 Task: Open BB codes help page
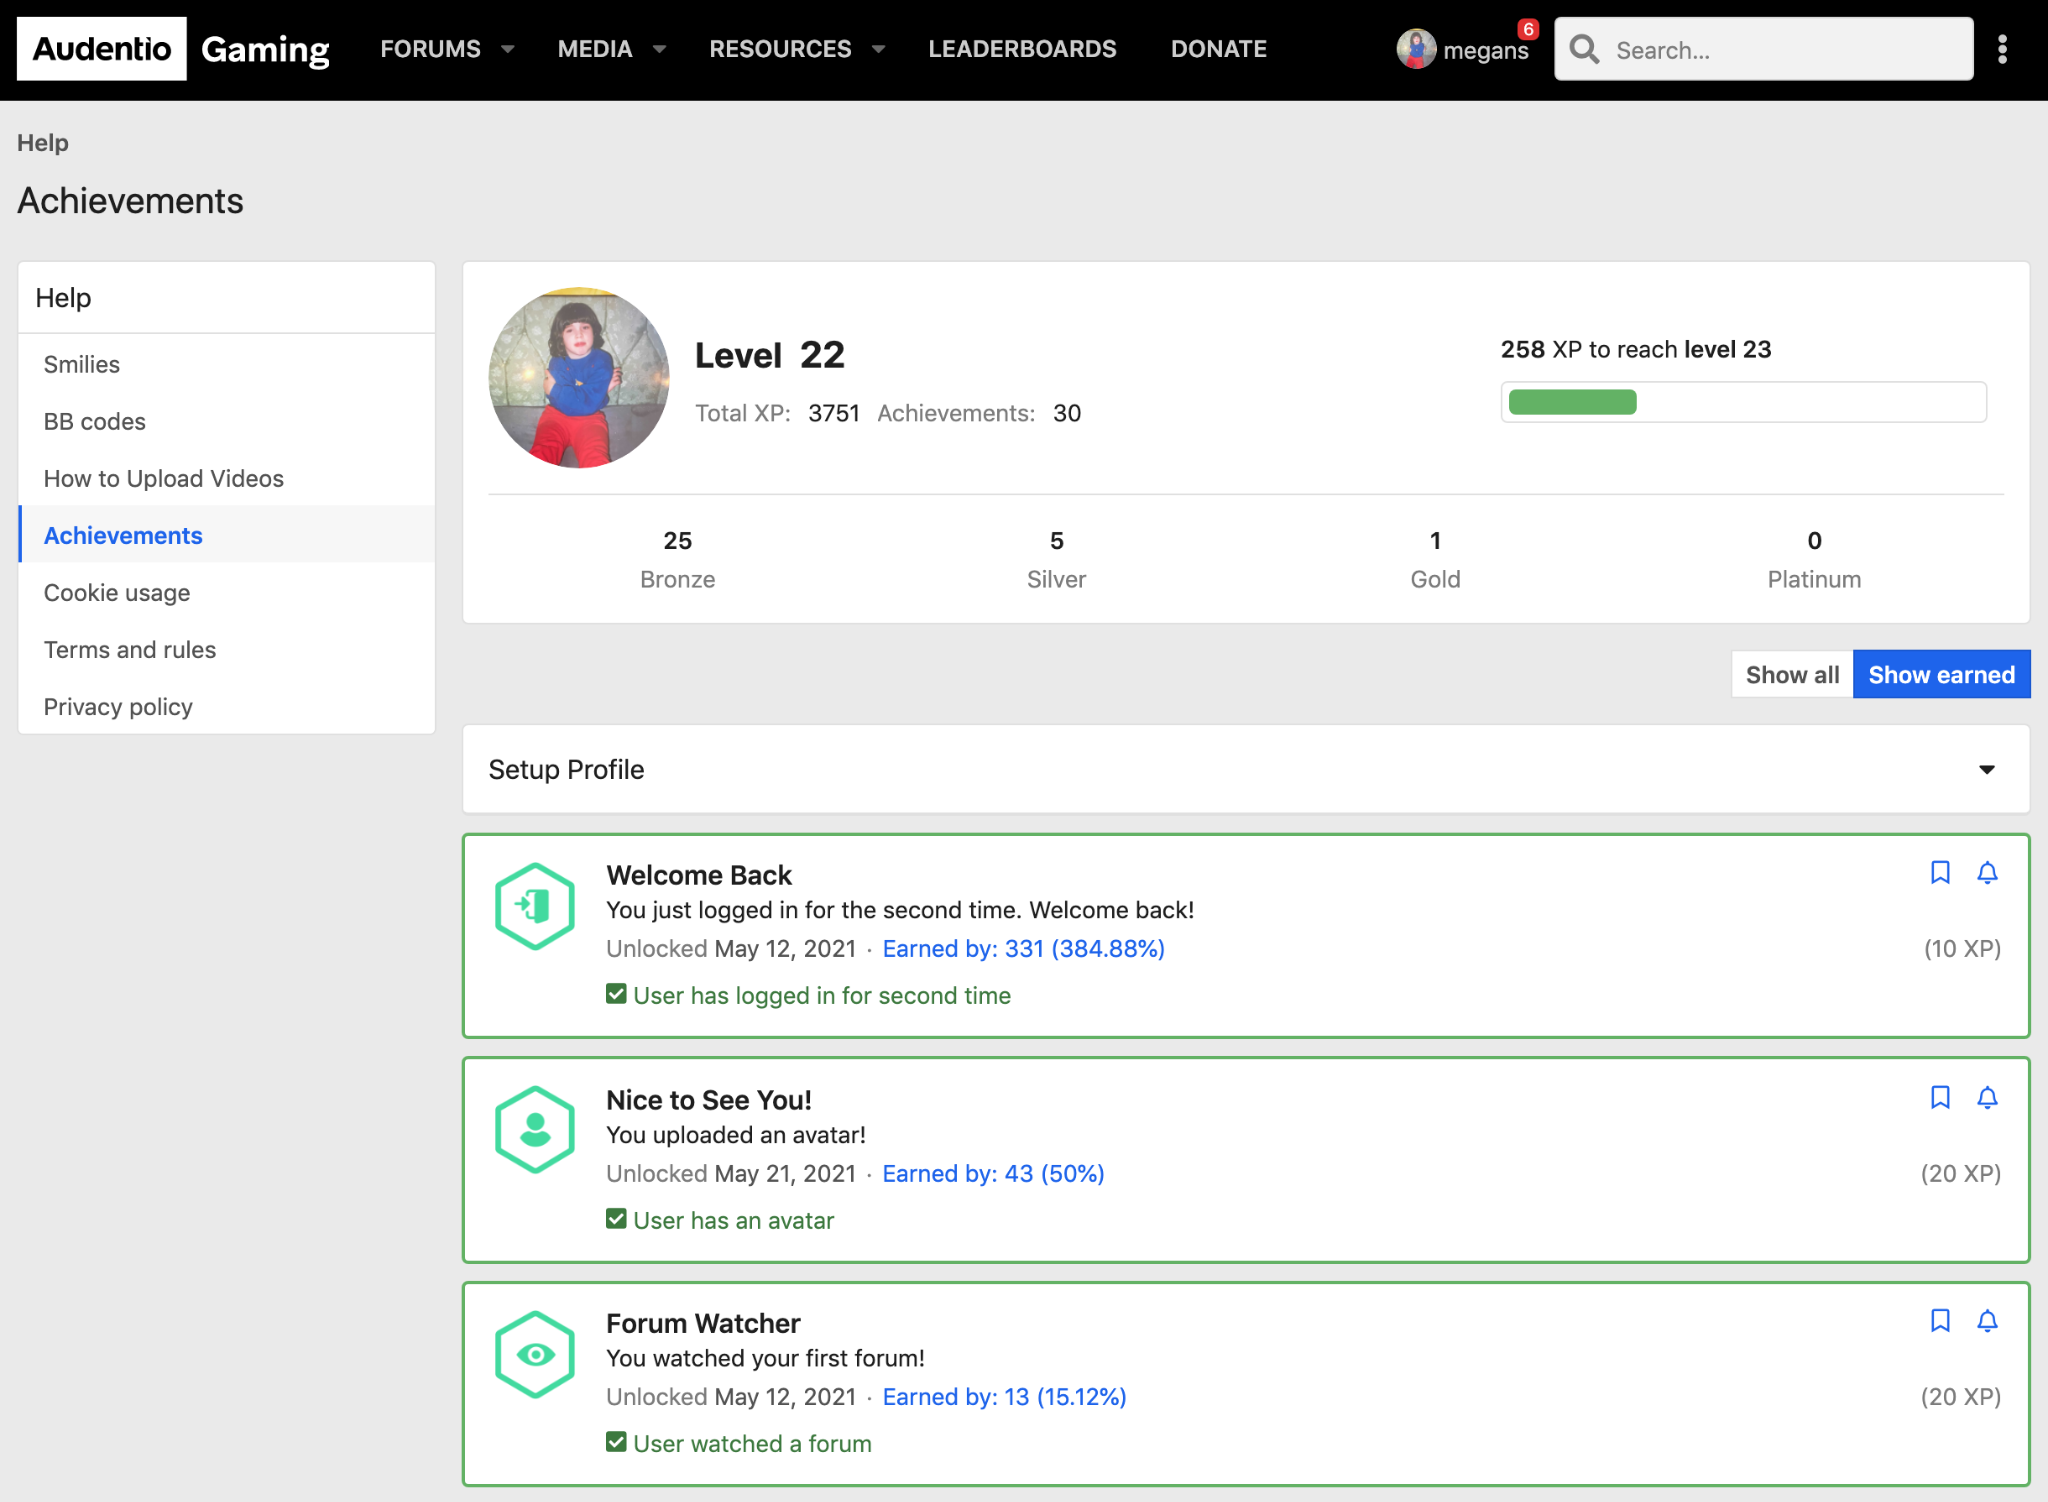pos(95,422)
